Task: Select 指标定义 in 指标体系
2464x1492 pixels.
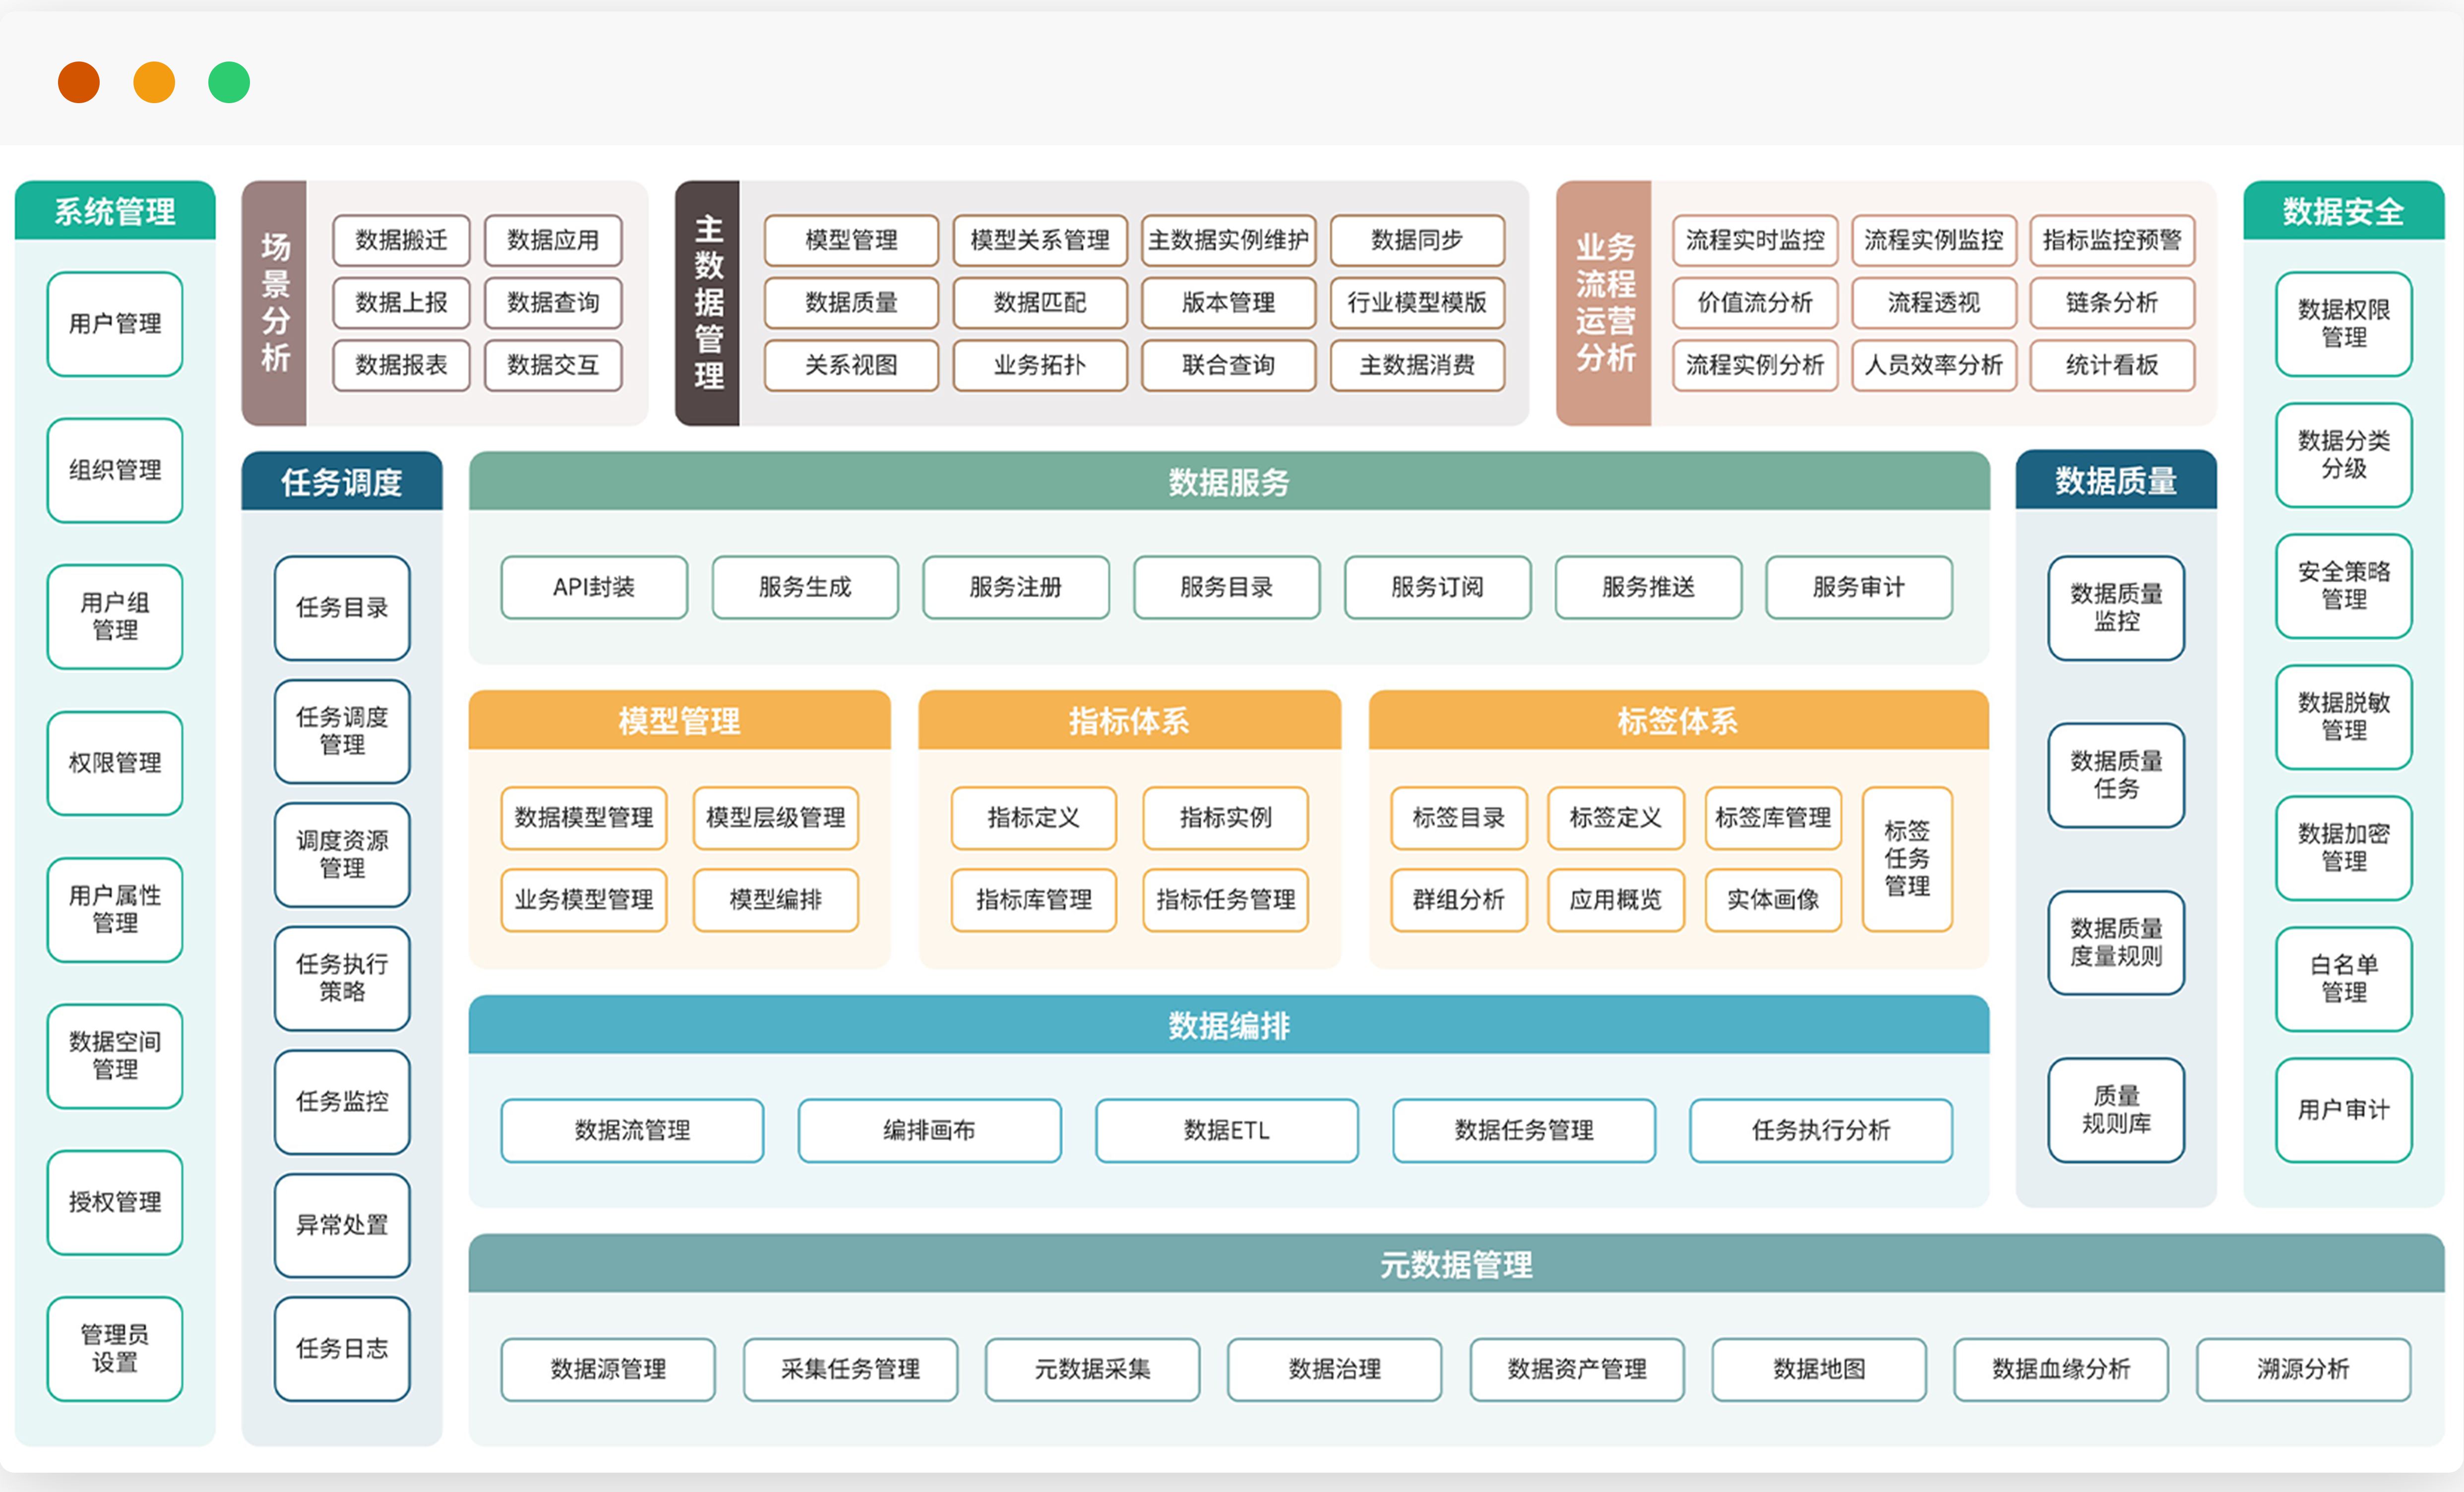Action: coord(1033,818)
